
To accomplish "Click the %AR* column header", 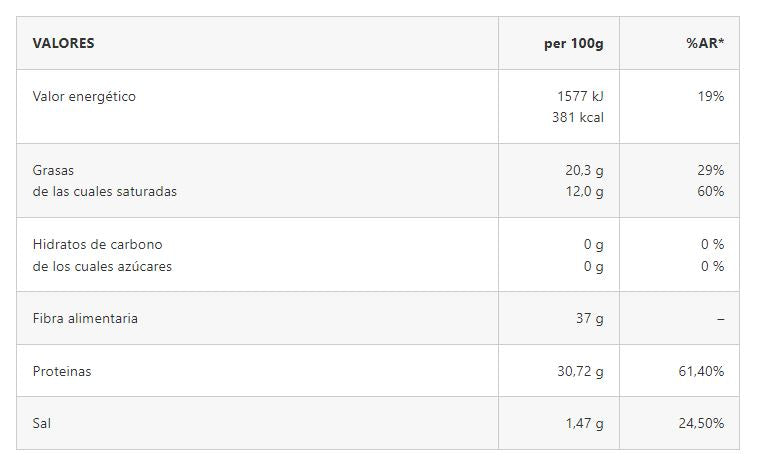I will pyautogui.click(x=705, y=43).
